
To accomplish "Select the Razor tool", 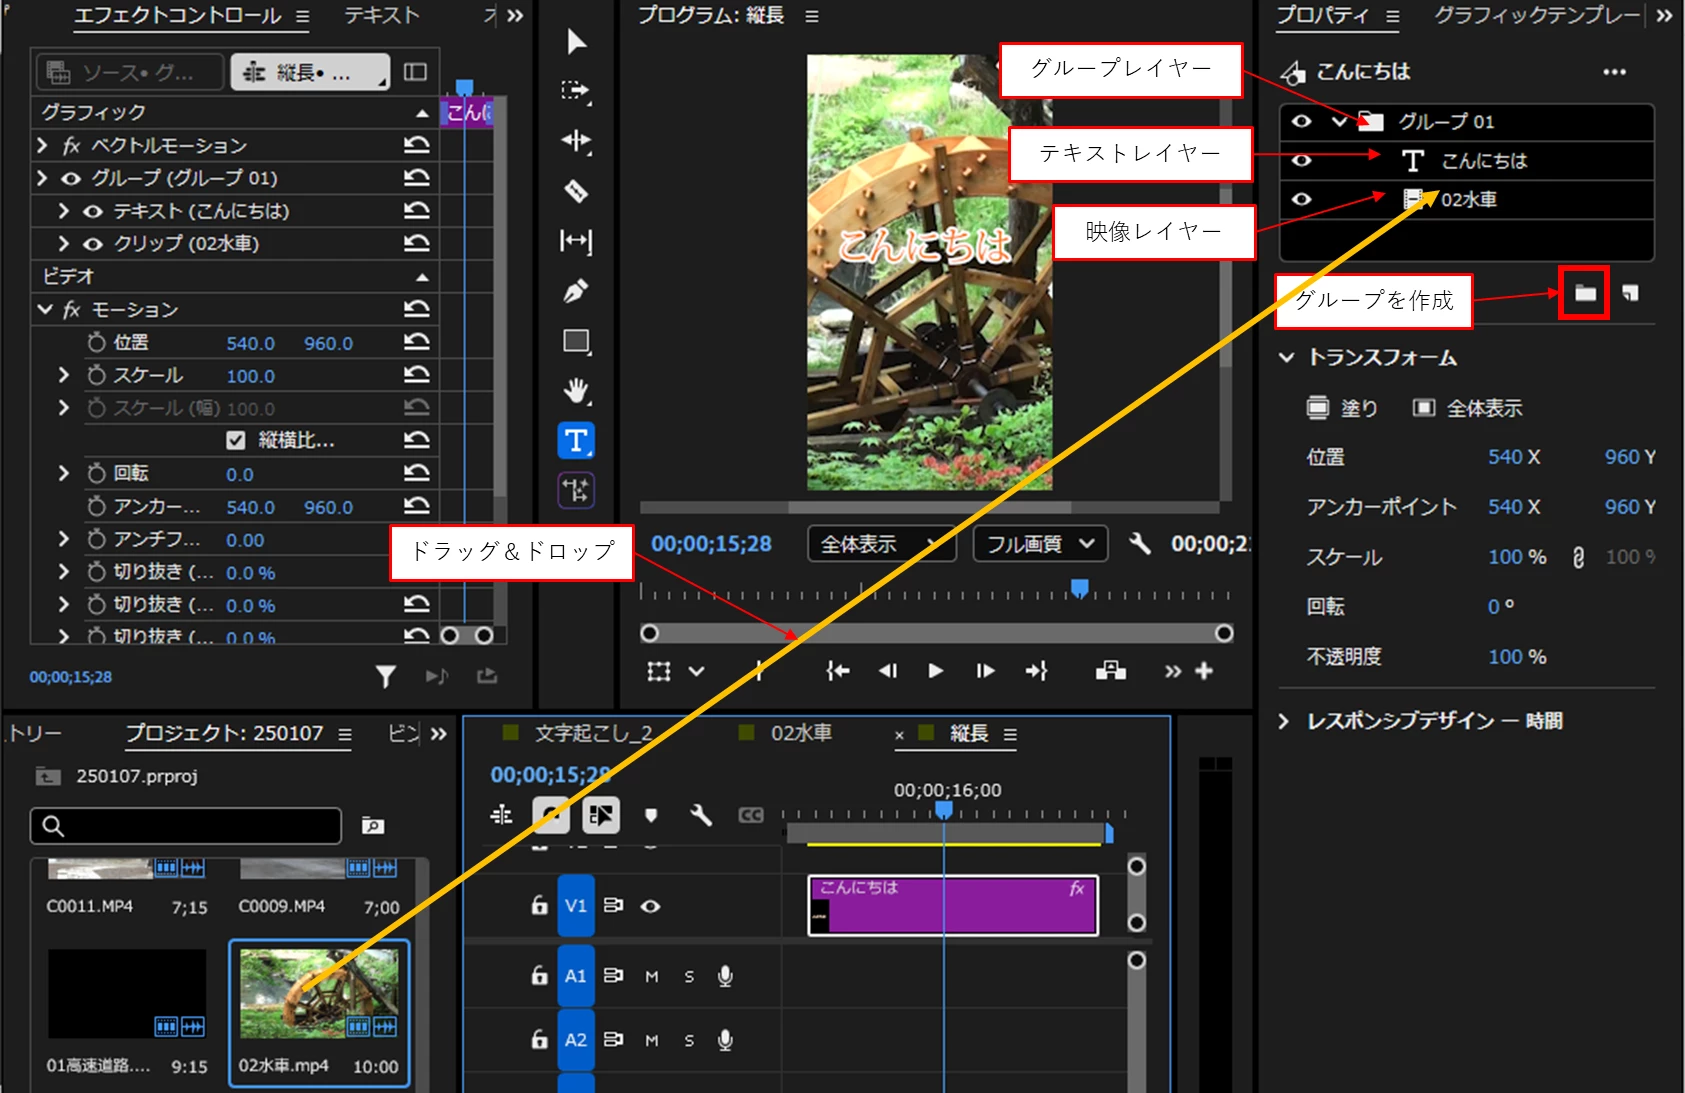I will click(x=576, y=191).
